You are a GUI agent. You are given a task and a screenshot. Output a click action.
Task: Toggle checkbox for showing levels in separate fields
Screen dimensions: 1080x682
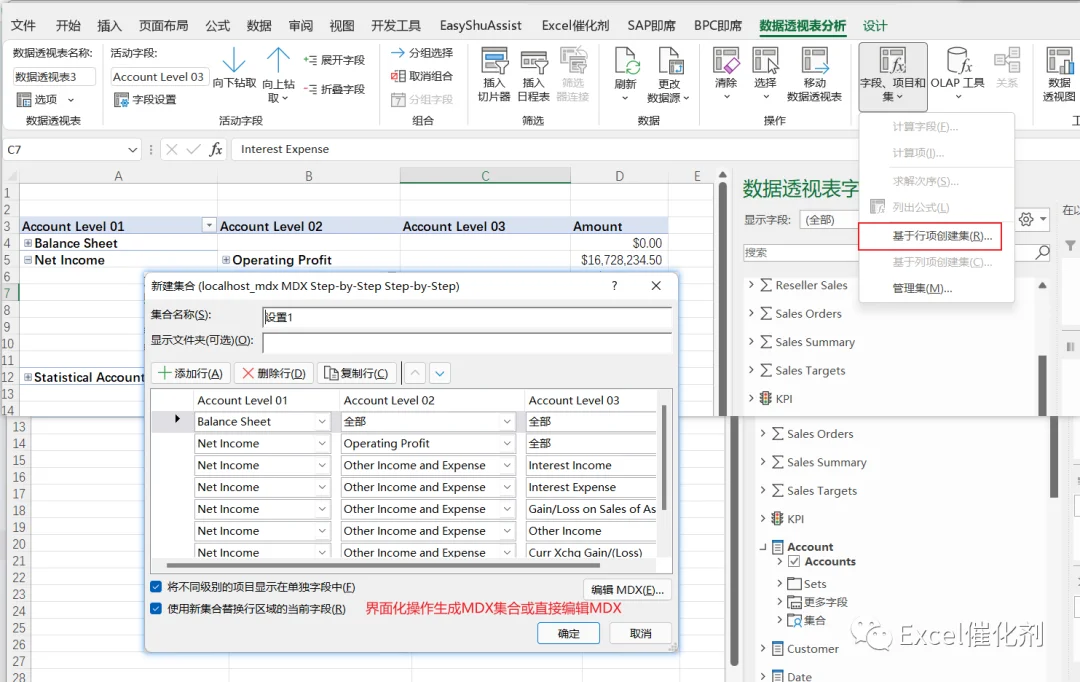pyautogui.click(x=156, y=587)
